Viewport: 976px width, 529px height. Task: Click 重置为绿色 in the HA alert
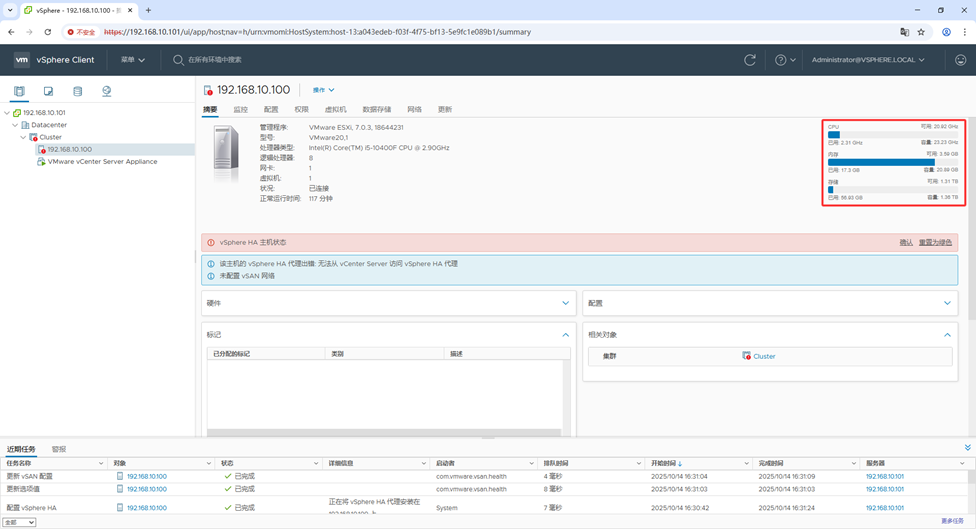point(935,242)
